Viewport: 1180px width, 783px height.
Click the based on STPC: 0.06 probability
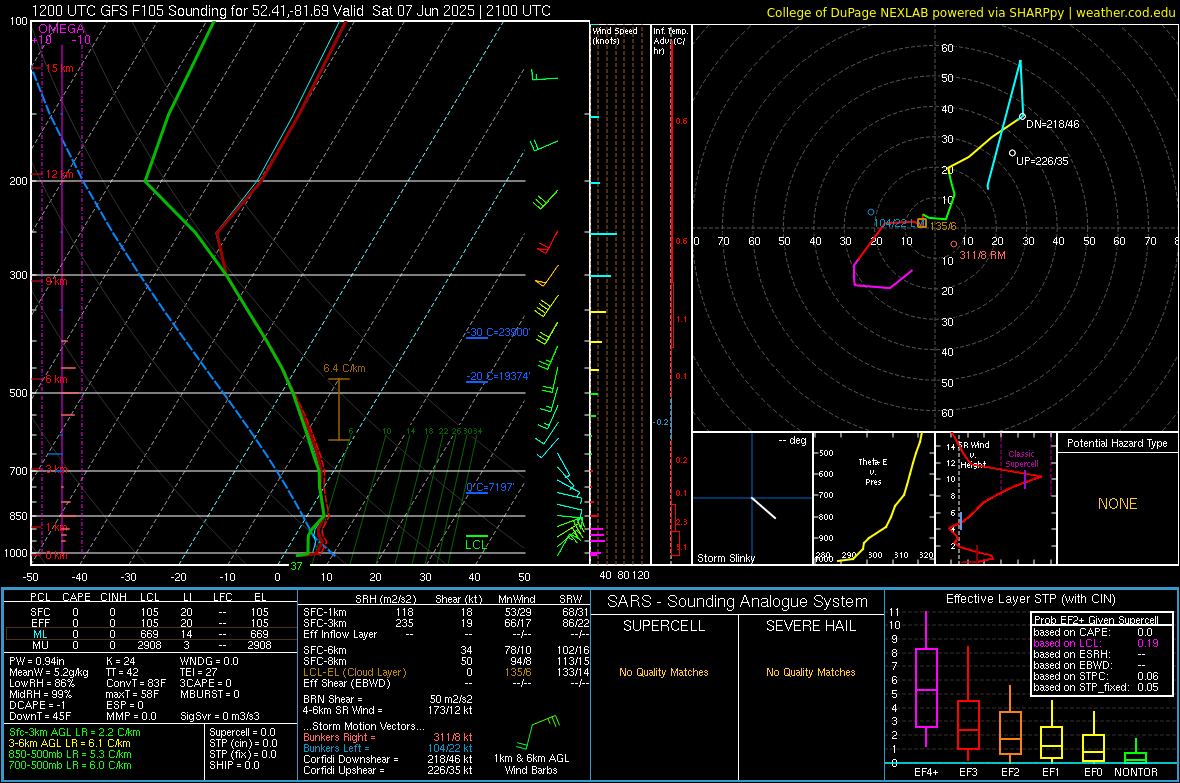tap(1096, 676)
